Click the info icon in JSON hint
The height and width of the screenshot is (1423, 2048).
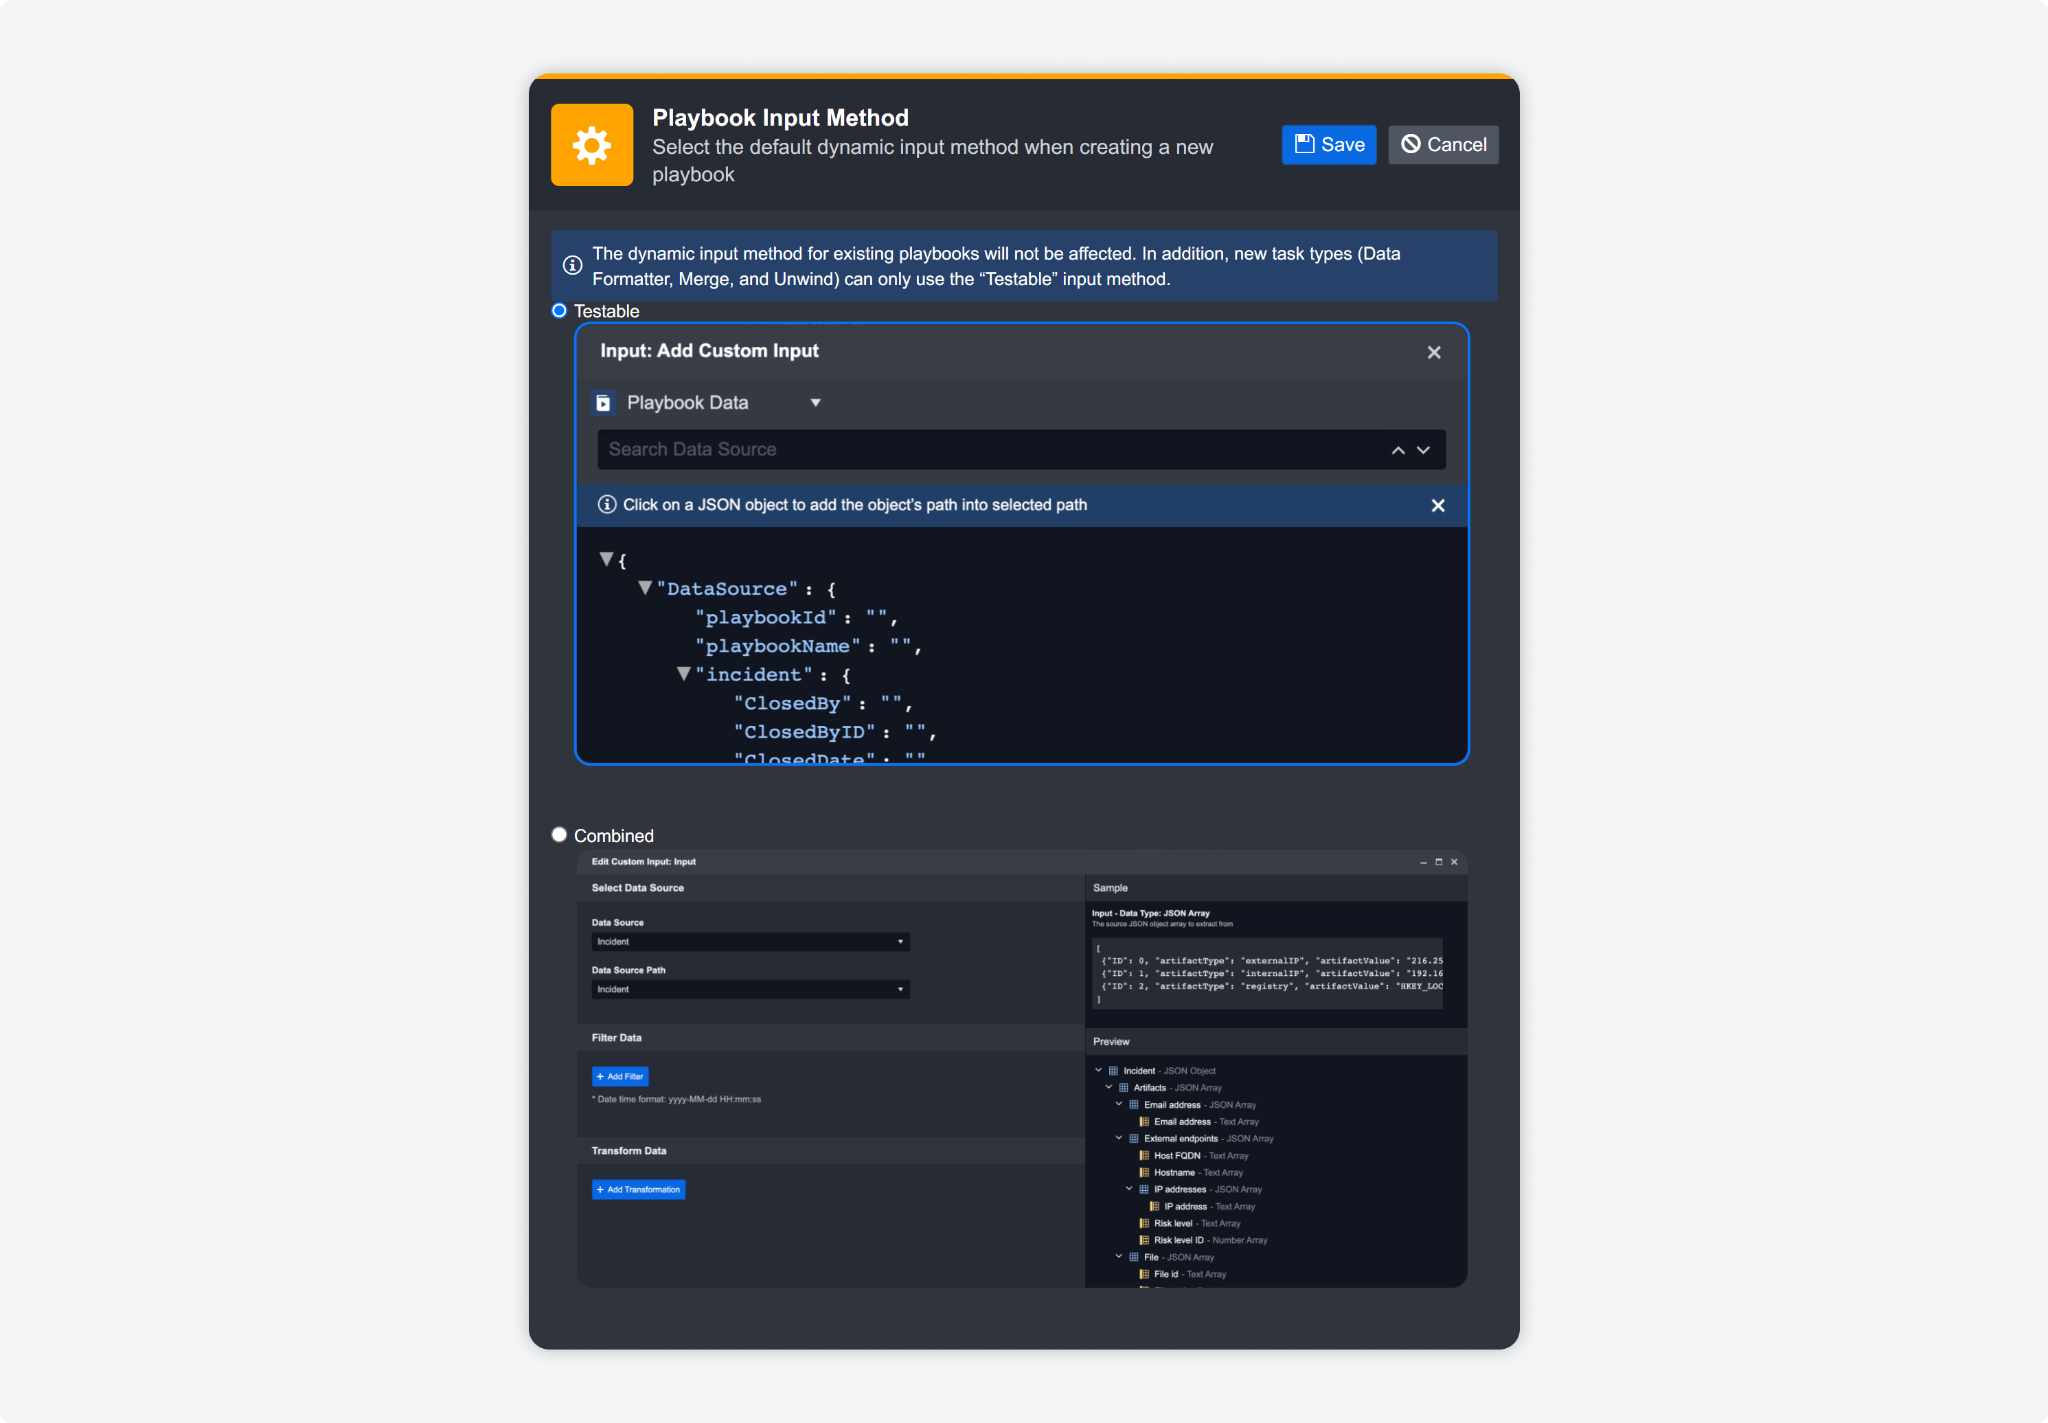pyautogui.click(x=606, y=505)
